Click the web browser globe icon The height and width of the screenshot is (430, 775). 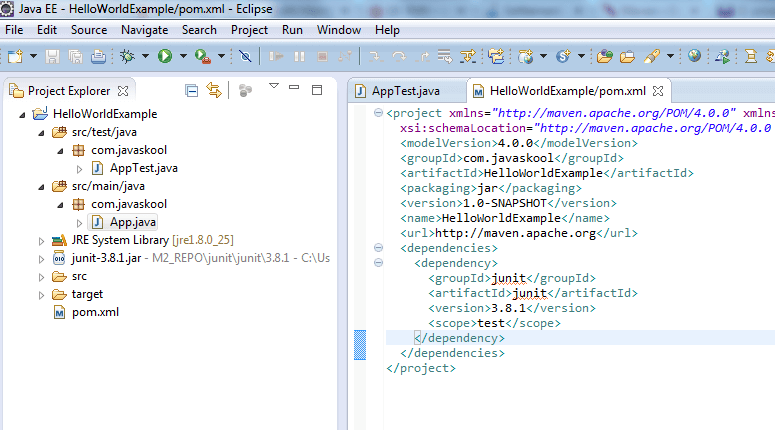(x=694, y=56)
